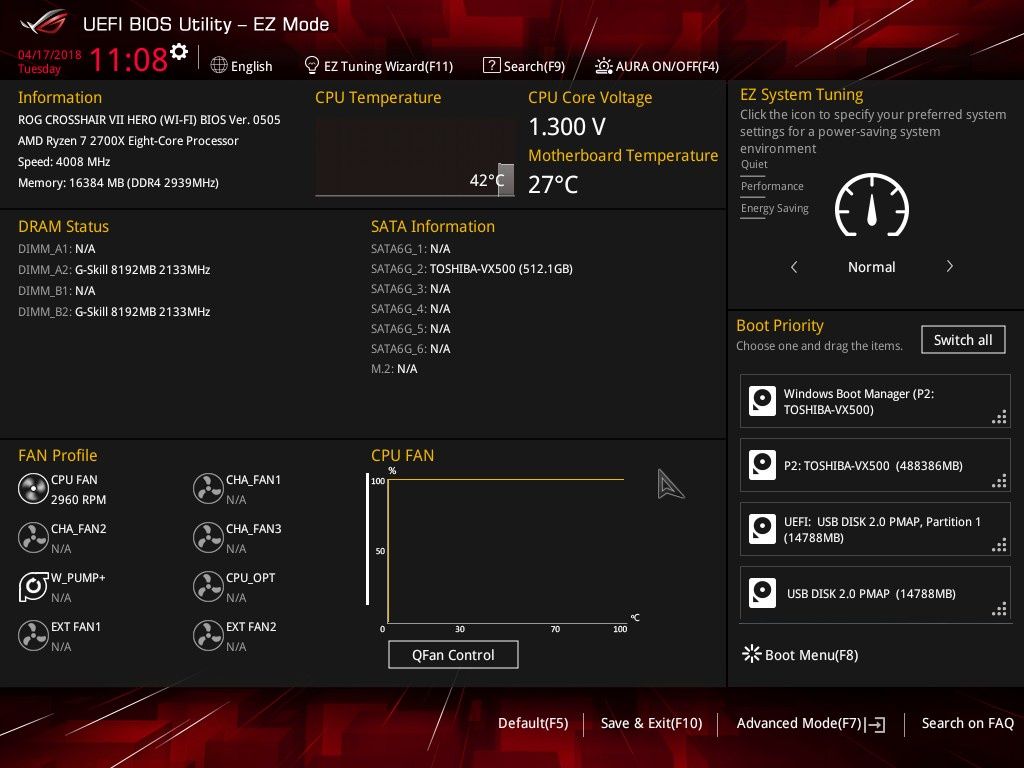Click the M.2: N/A row

pos(394,368)
